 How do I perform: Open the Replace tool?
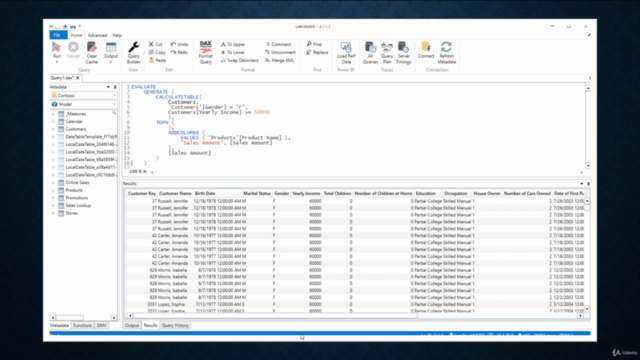[317, 52]
